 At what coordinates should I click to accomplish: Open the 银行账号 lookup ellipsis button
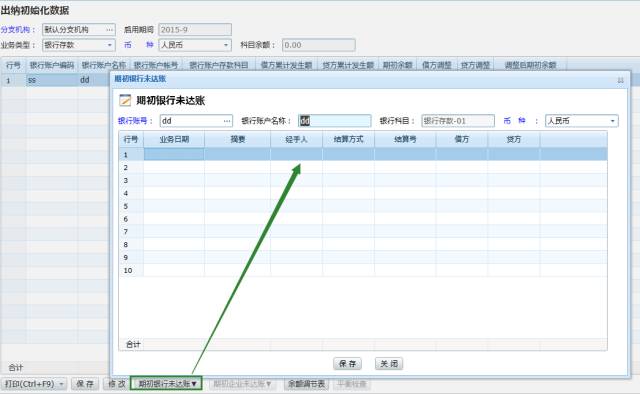[x=227, y=121]
